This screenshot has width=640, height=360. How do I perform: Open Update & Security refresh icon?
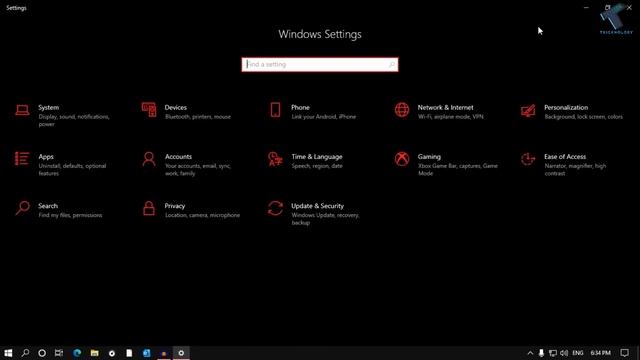point(275,208)
